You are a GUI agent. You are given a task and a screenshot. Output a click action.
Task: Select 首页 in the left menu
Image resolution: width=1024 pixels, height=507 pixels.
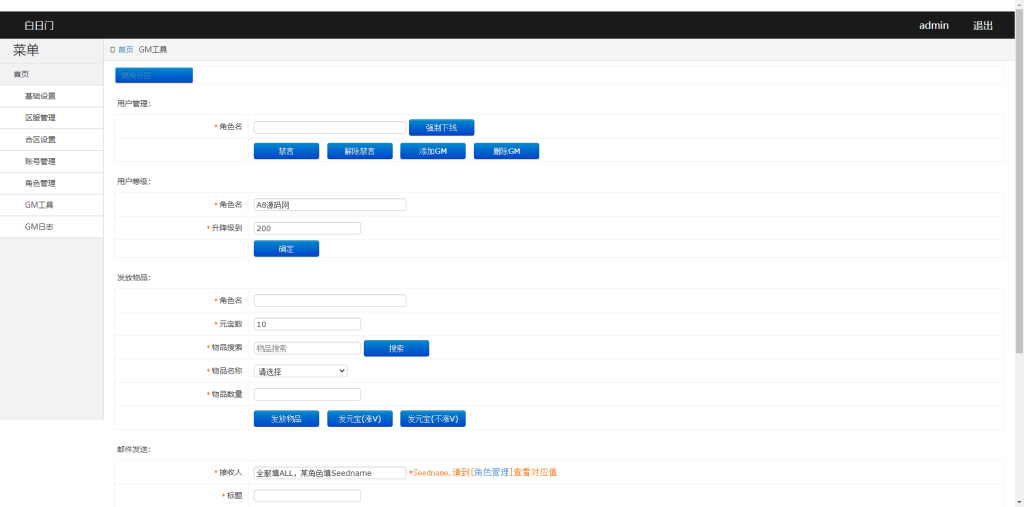coord(52,74)
